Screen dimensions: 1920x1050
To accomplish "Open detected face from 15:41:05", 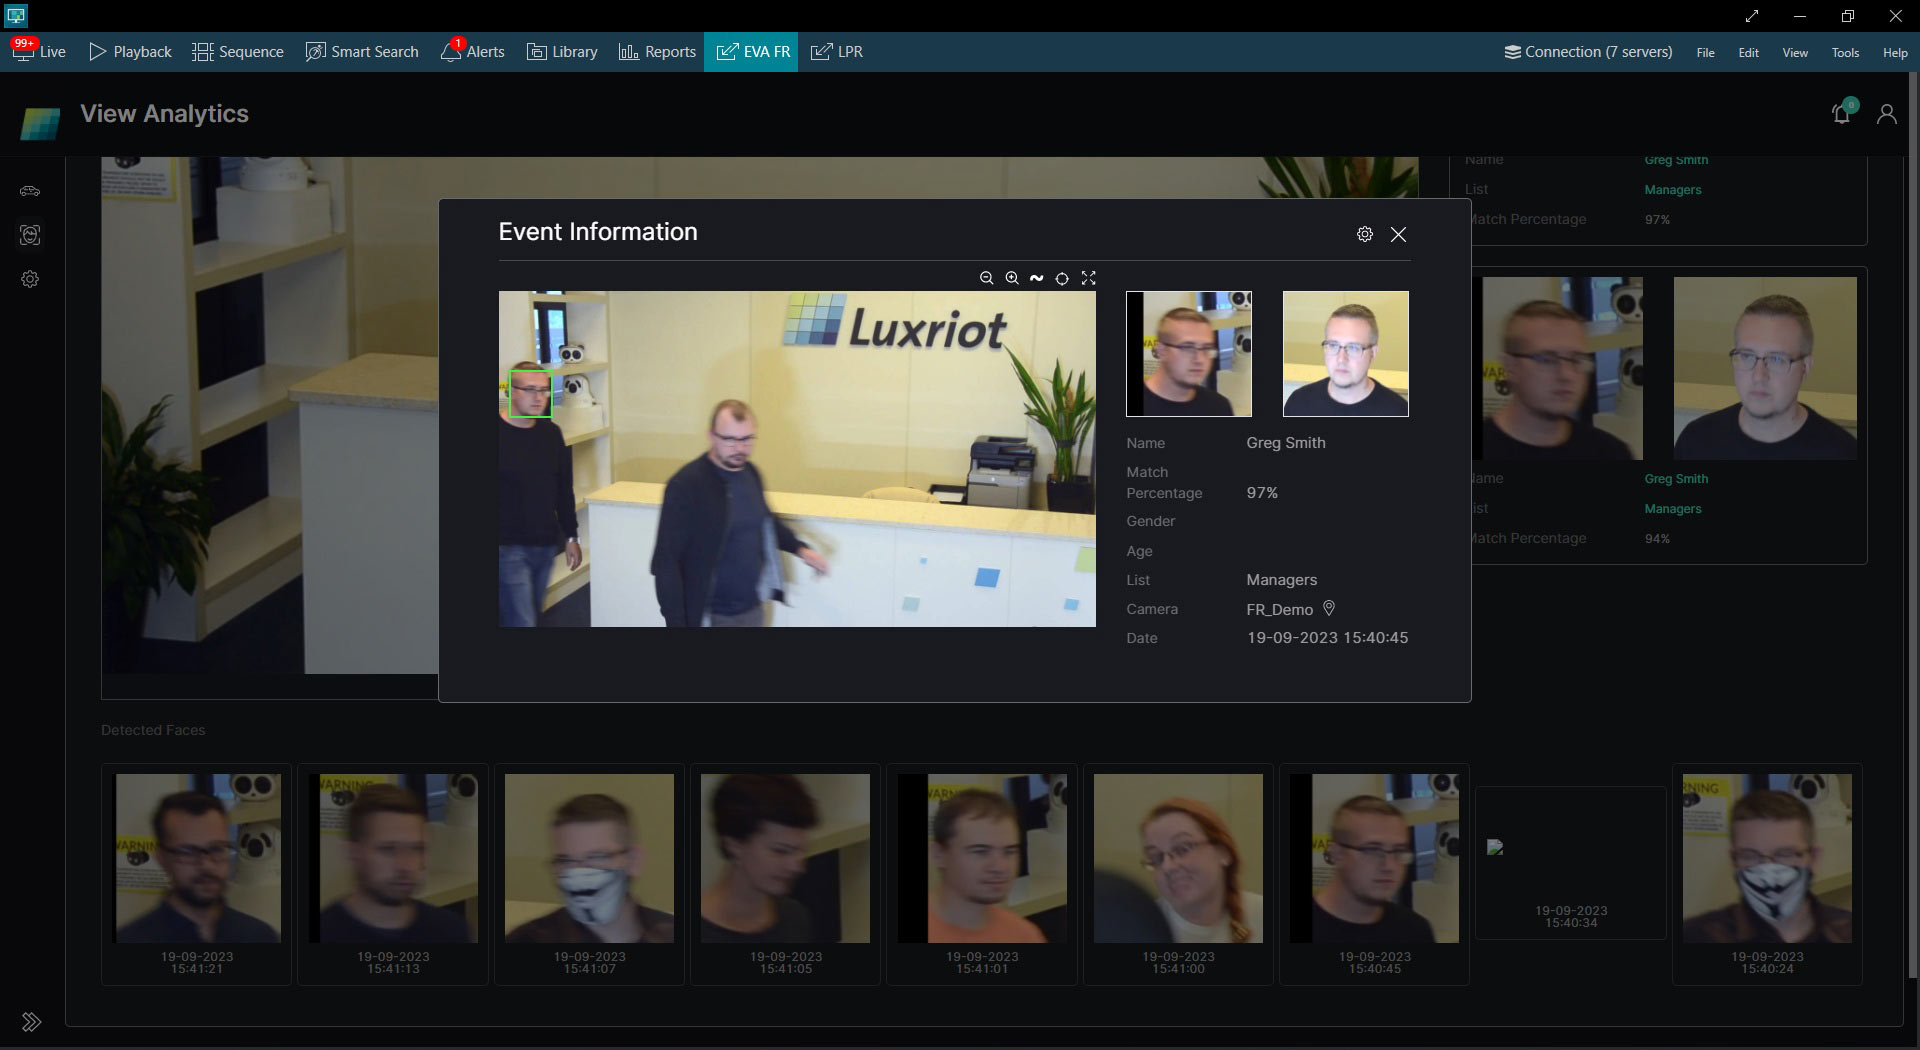I will point(786,874).
